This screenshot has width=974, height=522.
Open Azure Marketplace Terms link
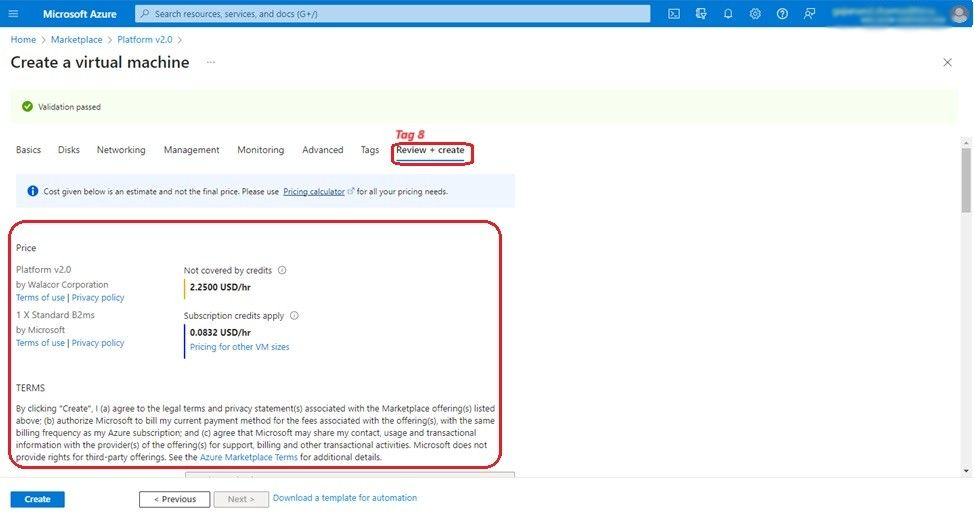(248, 457)
